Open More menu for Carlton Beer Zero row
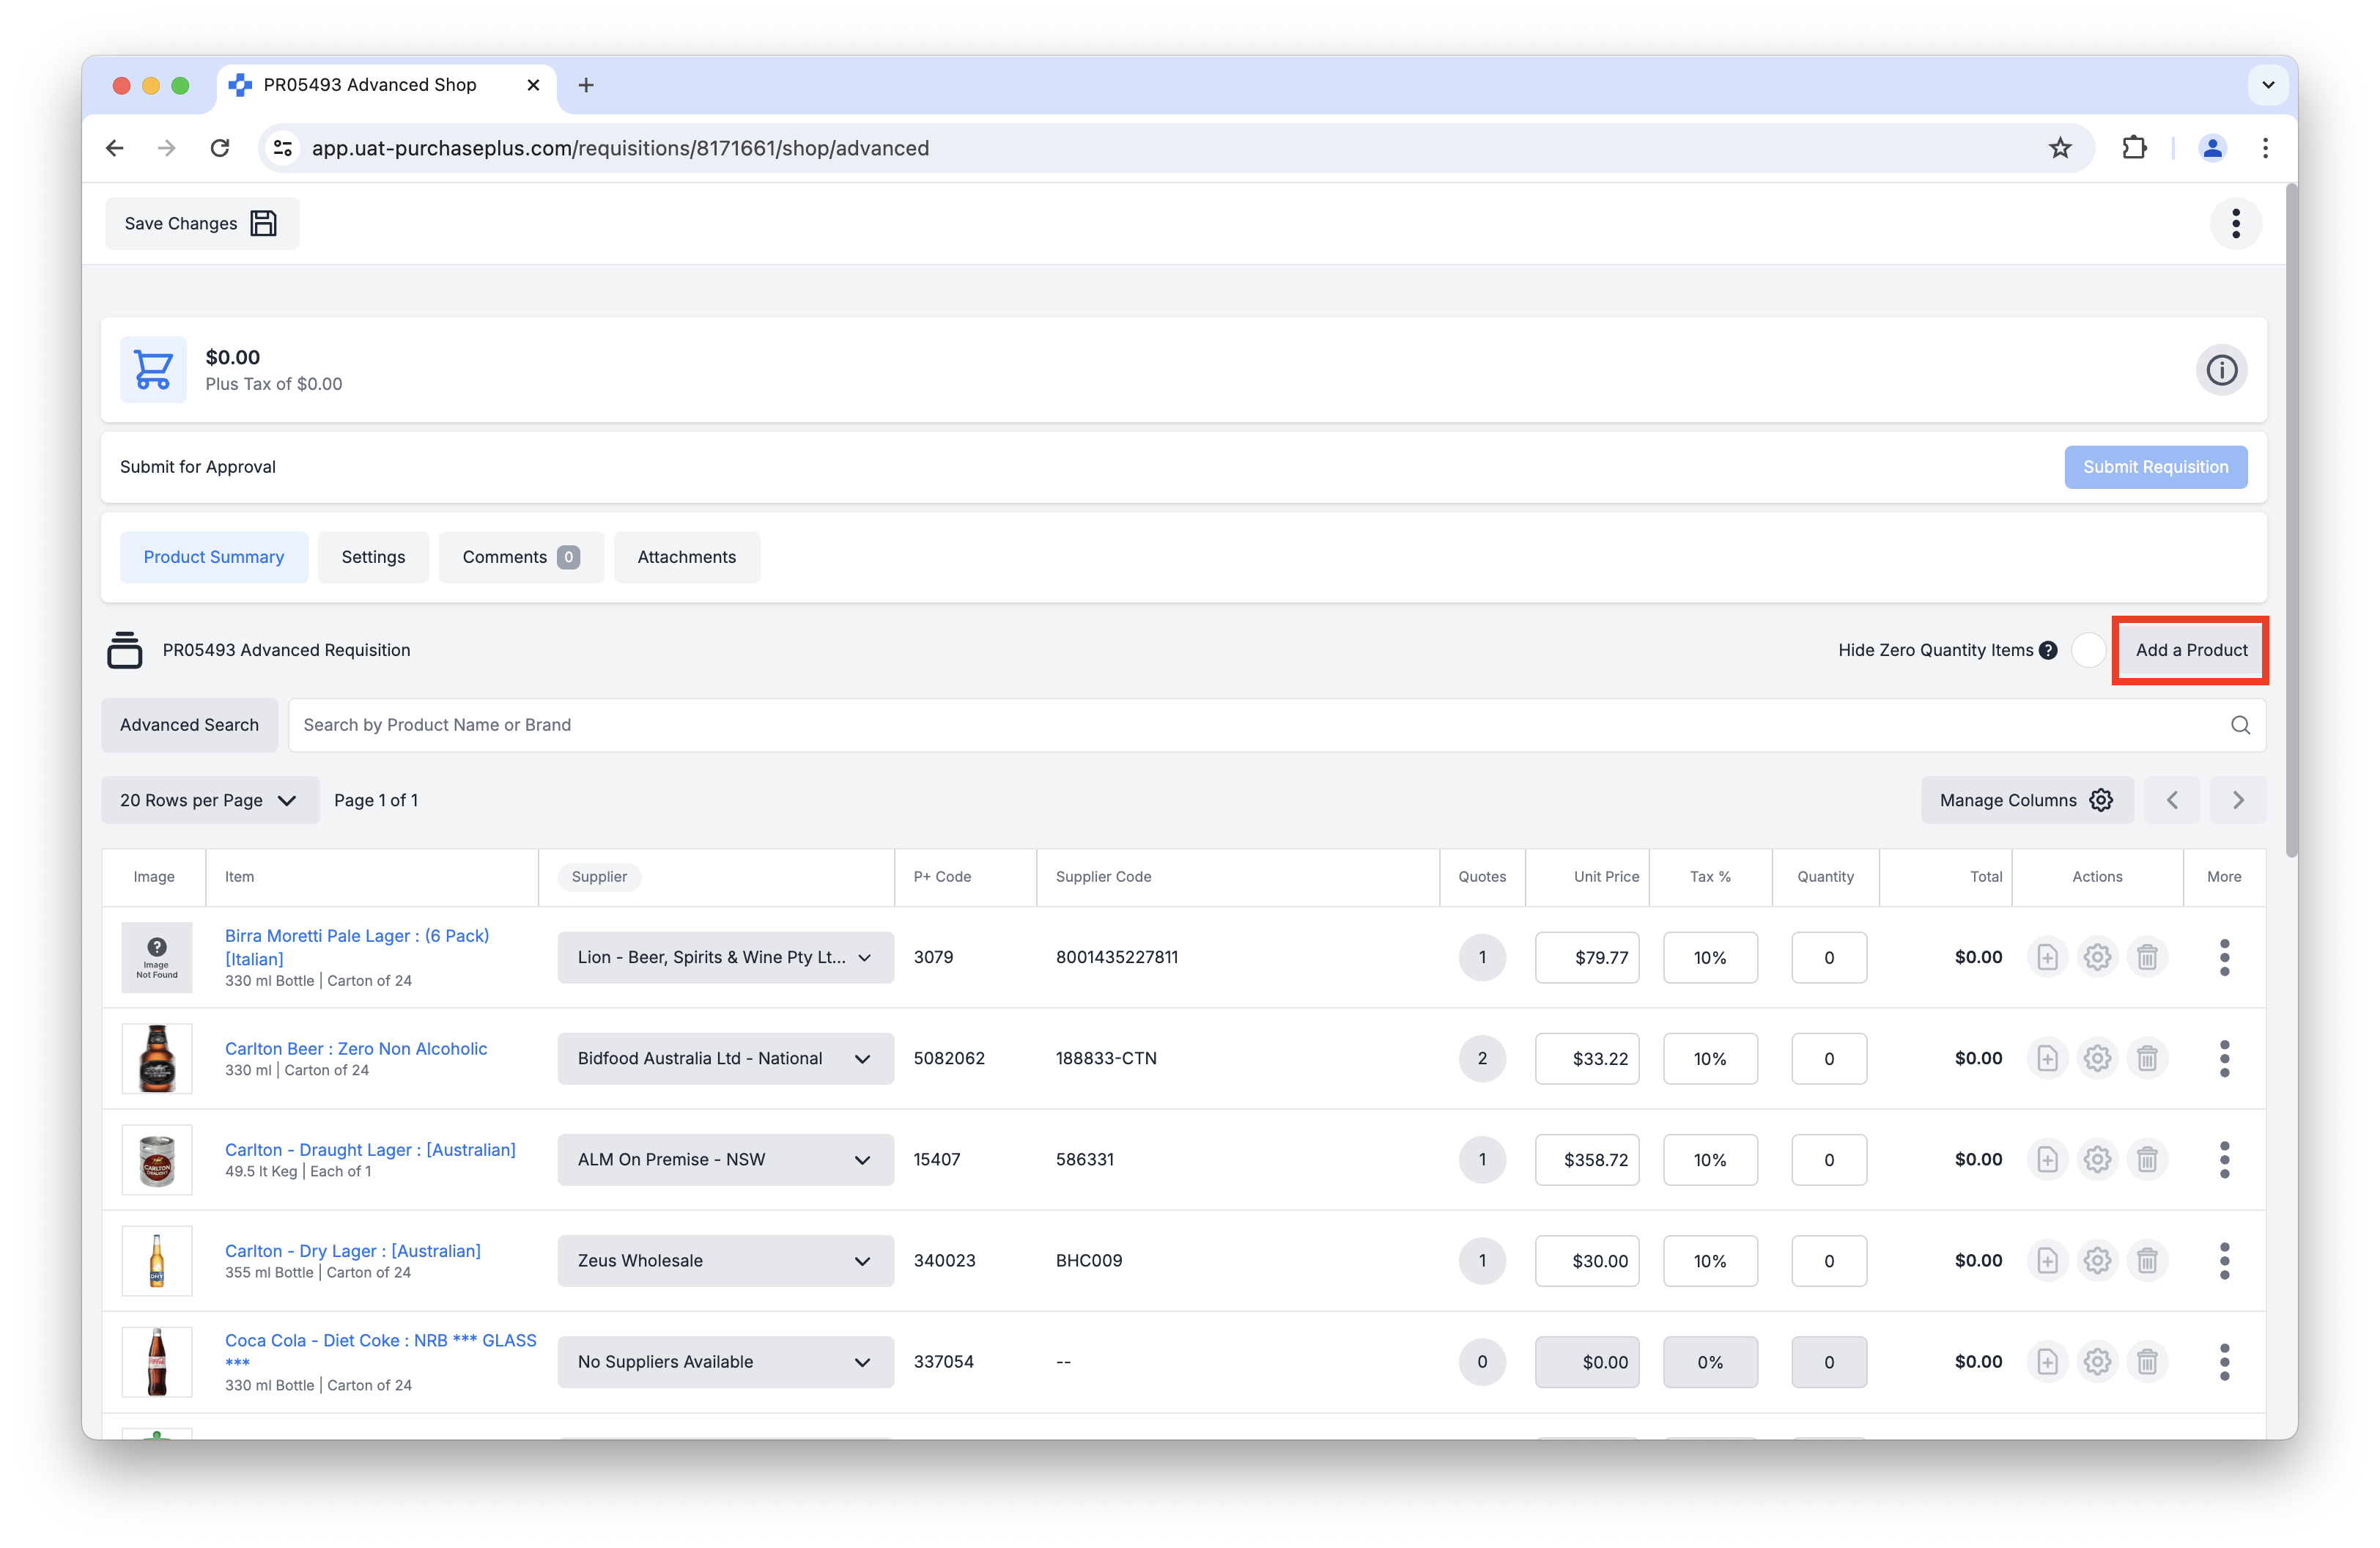This screenshot has height=1548, width=2380. tap(2224, 1058)
